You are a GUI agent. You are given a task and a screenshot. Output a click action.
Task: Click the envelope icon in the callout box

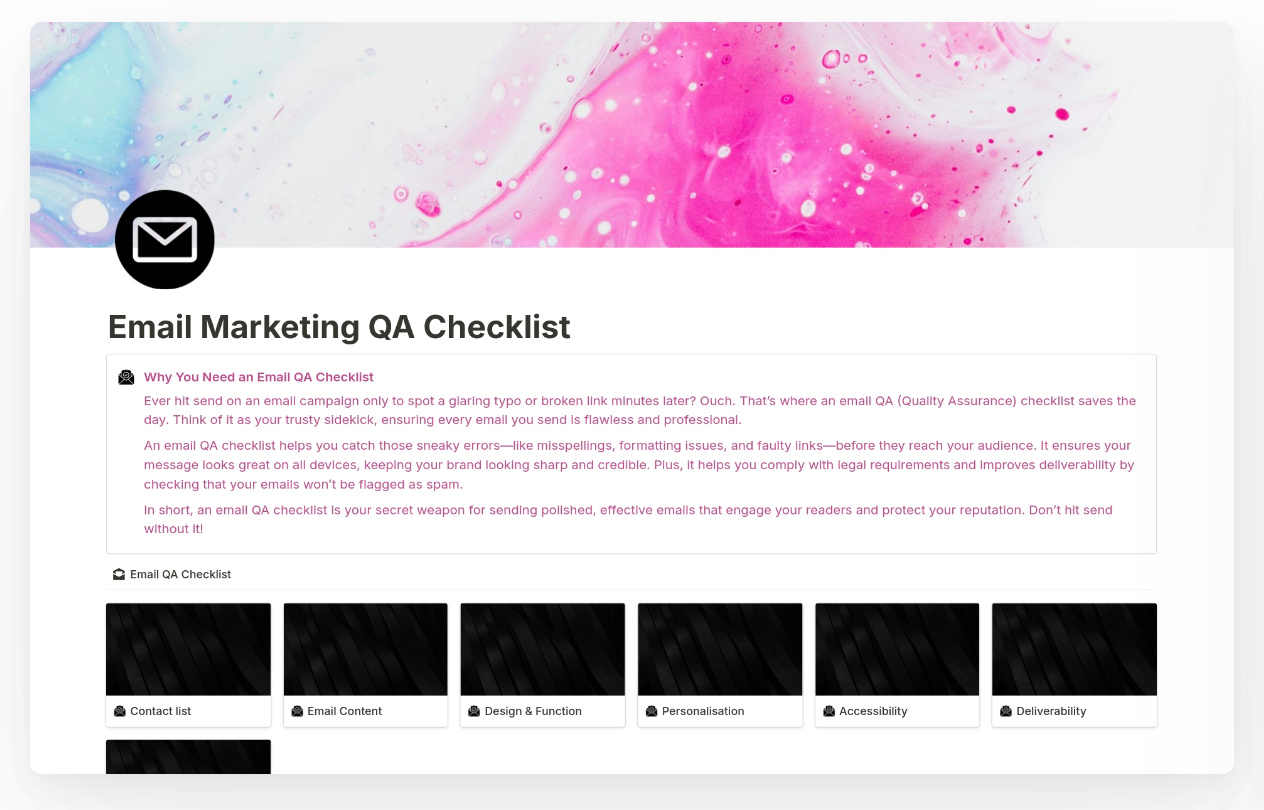(126, 377)
